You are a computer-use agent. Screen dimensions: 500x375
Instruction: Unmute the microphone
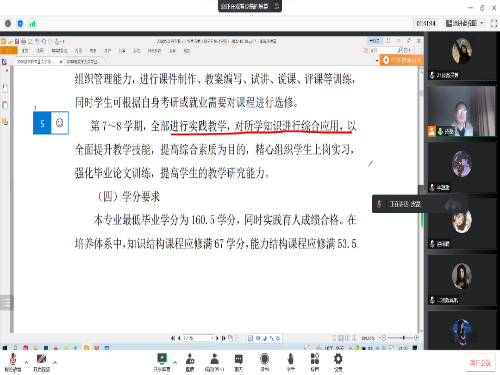13,362
